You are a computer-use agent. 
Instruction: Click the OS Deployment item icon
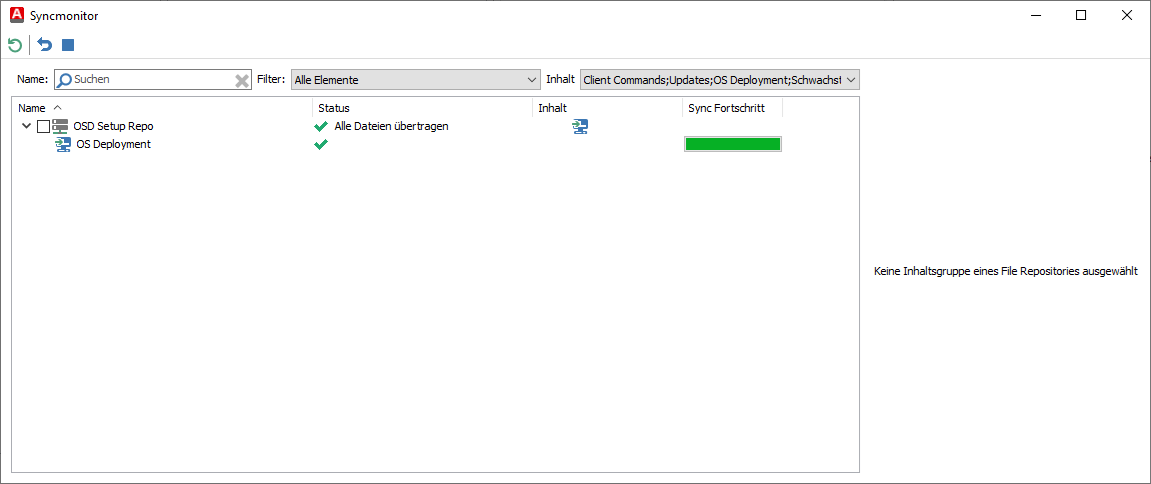pos(63,144)
